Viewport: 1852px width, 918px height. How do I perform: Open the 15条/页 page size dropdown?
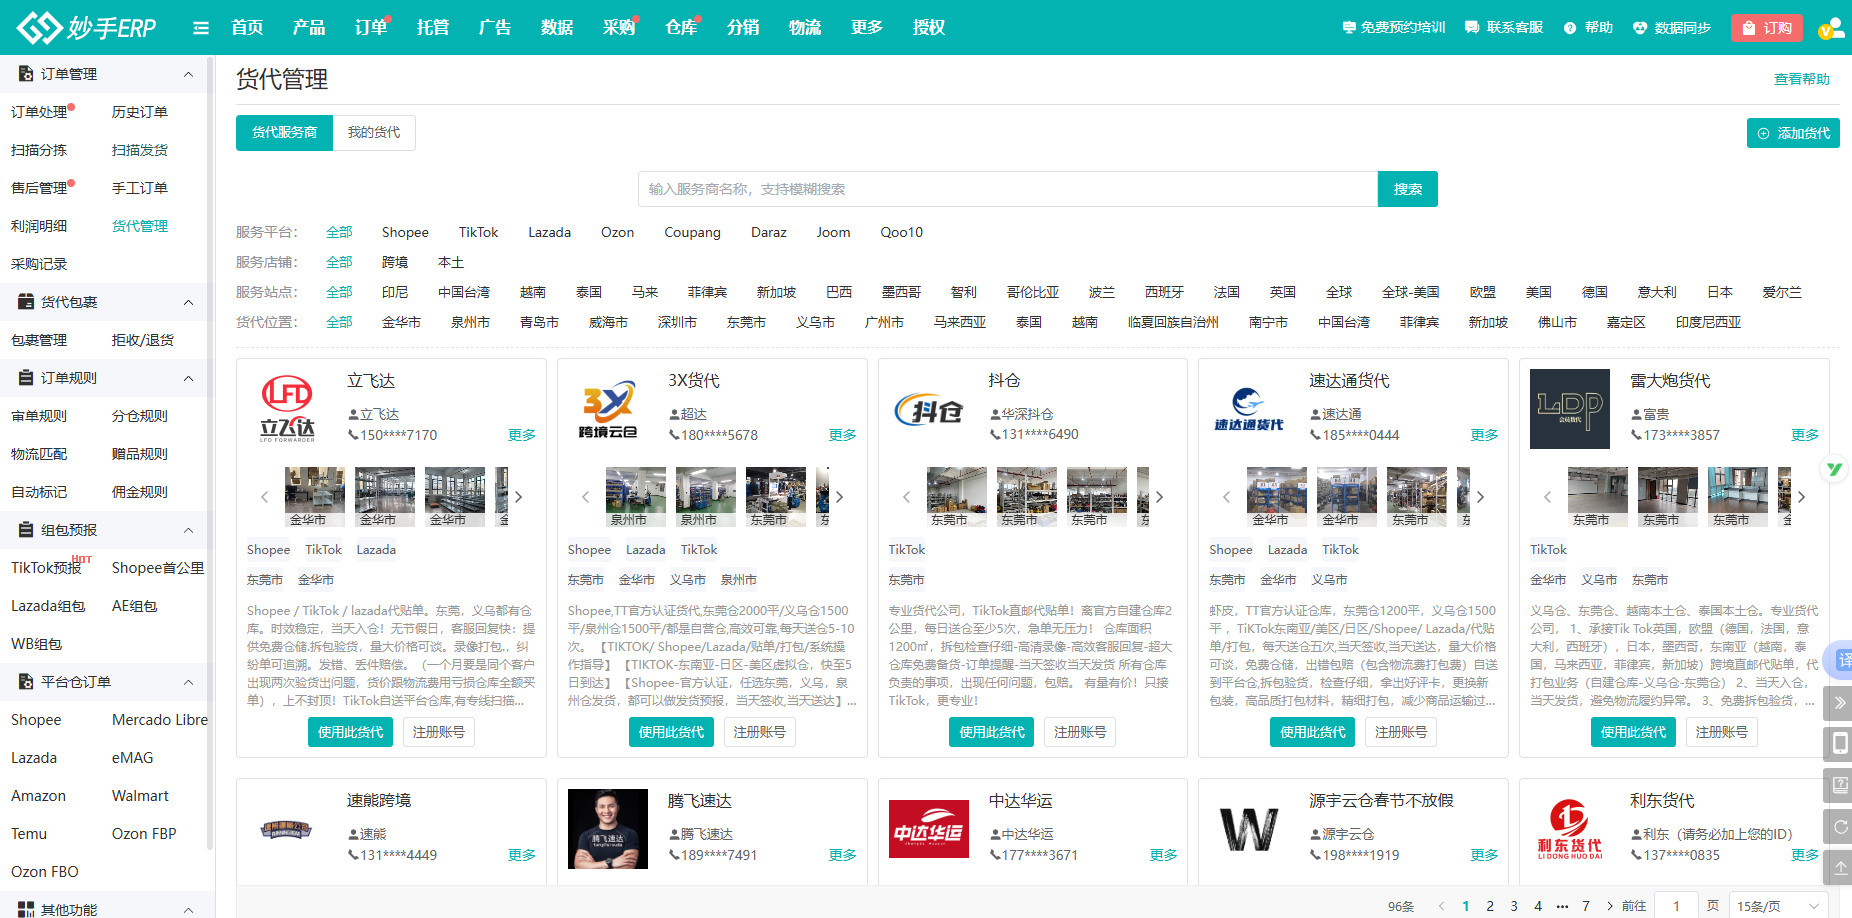1777,906
